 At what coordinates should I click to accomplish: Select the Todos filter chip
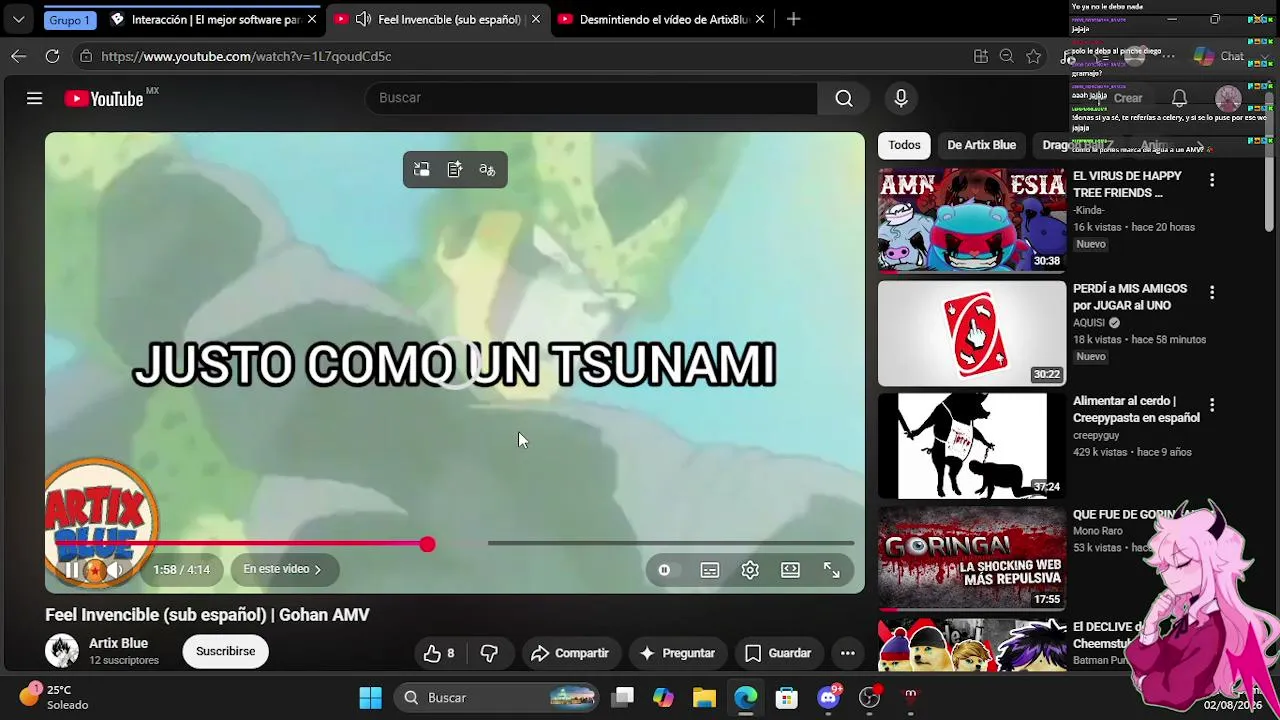[x=904, y=145]
